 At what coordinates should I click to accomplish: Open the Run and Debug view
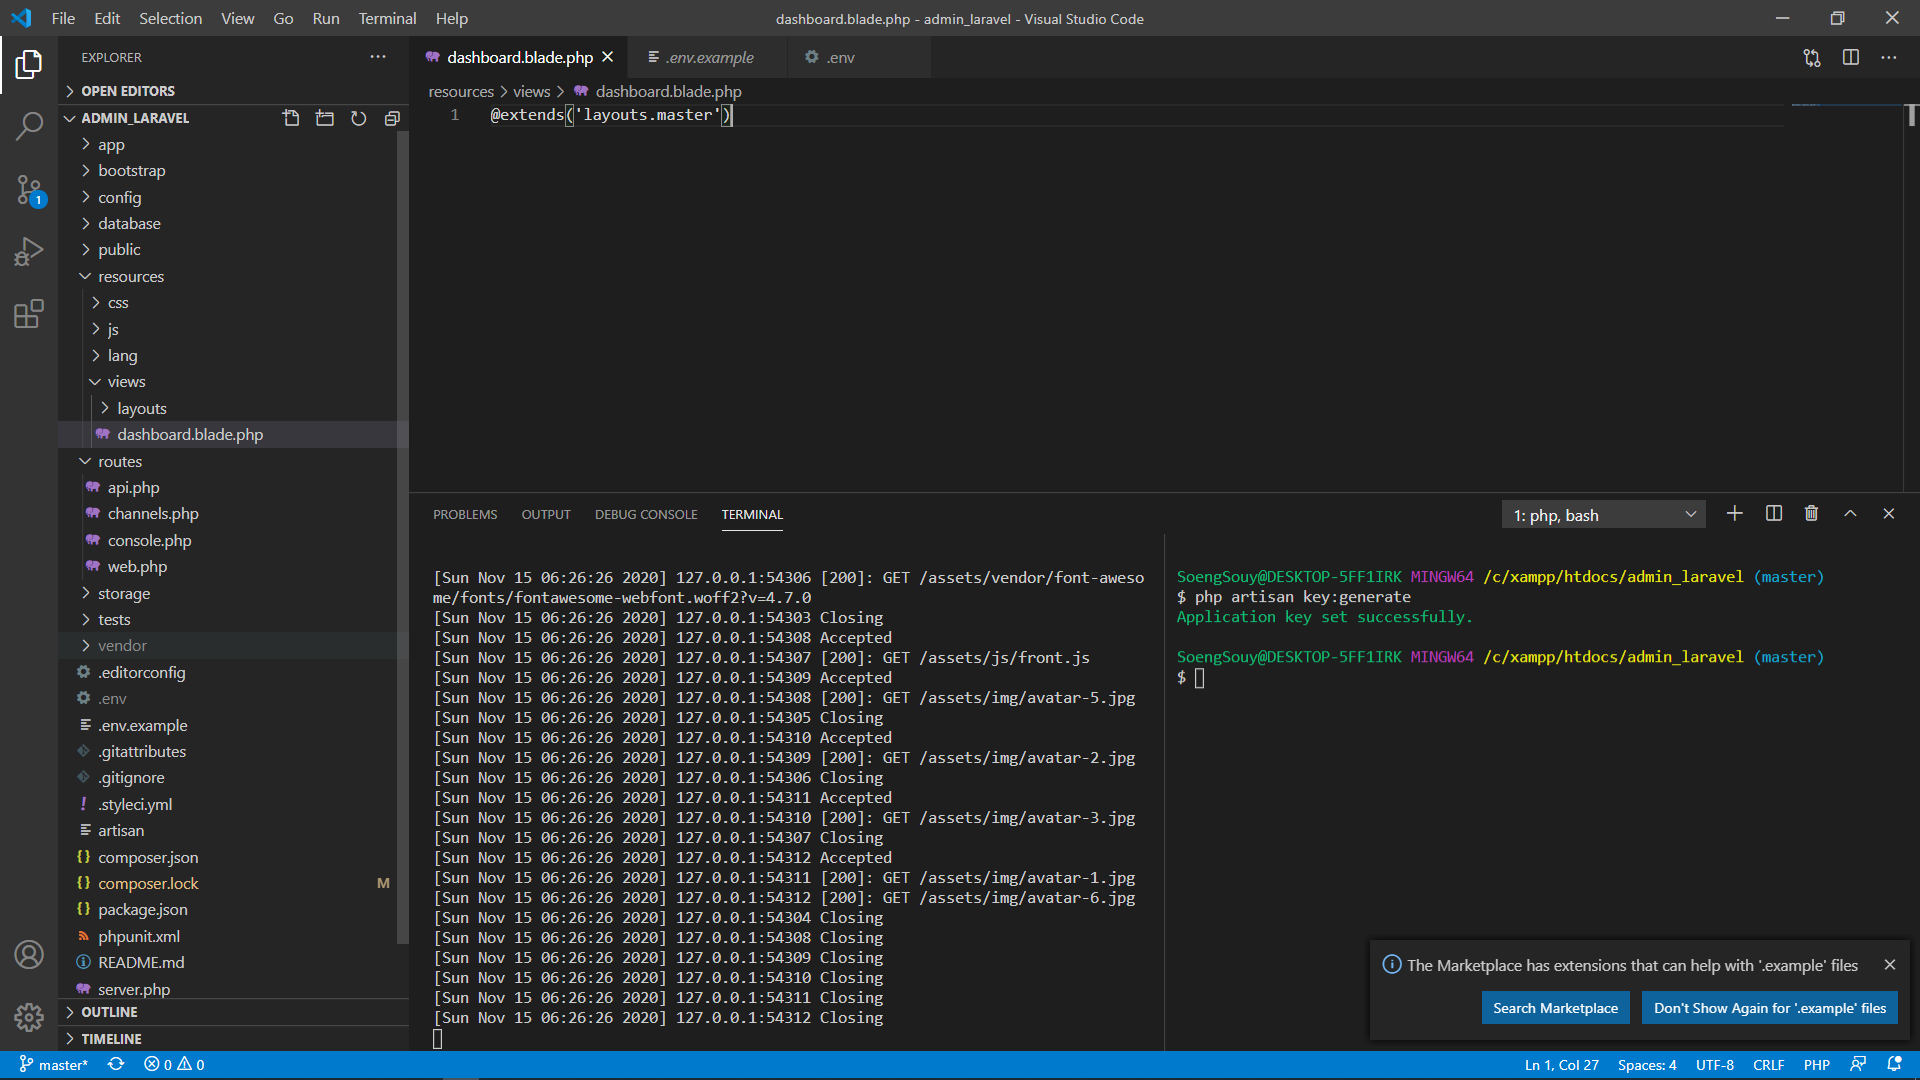coord(29,251)
